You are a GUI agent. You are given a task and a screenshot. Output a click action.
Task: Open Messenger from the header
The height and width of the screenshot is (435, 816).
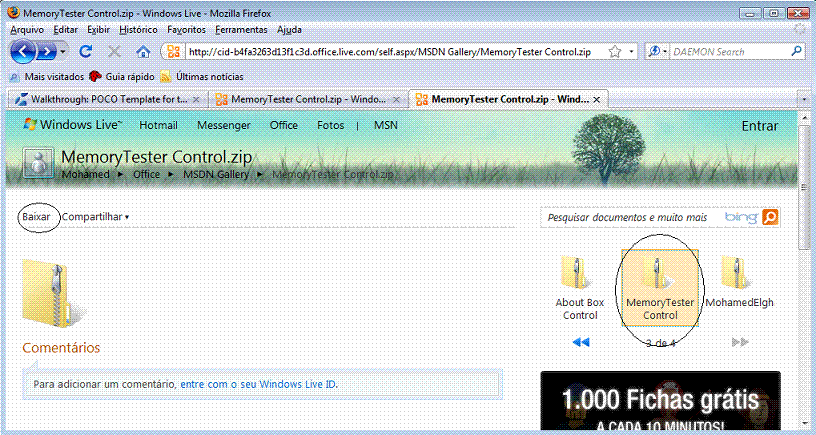(224, 125)
